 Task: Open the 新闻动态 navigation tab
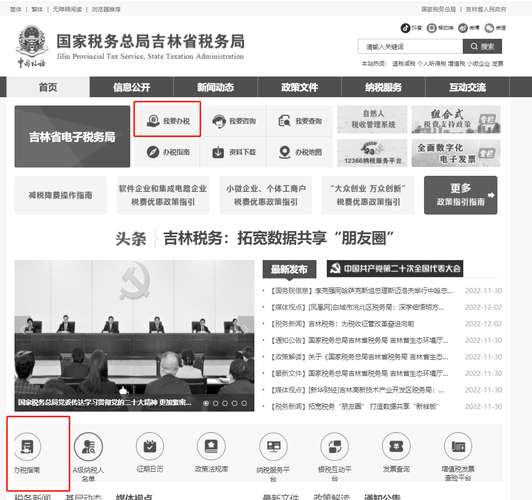pos(215,87)
